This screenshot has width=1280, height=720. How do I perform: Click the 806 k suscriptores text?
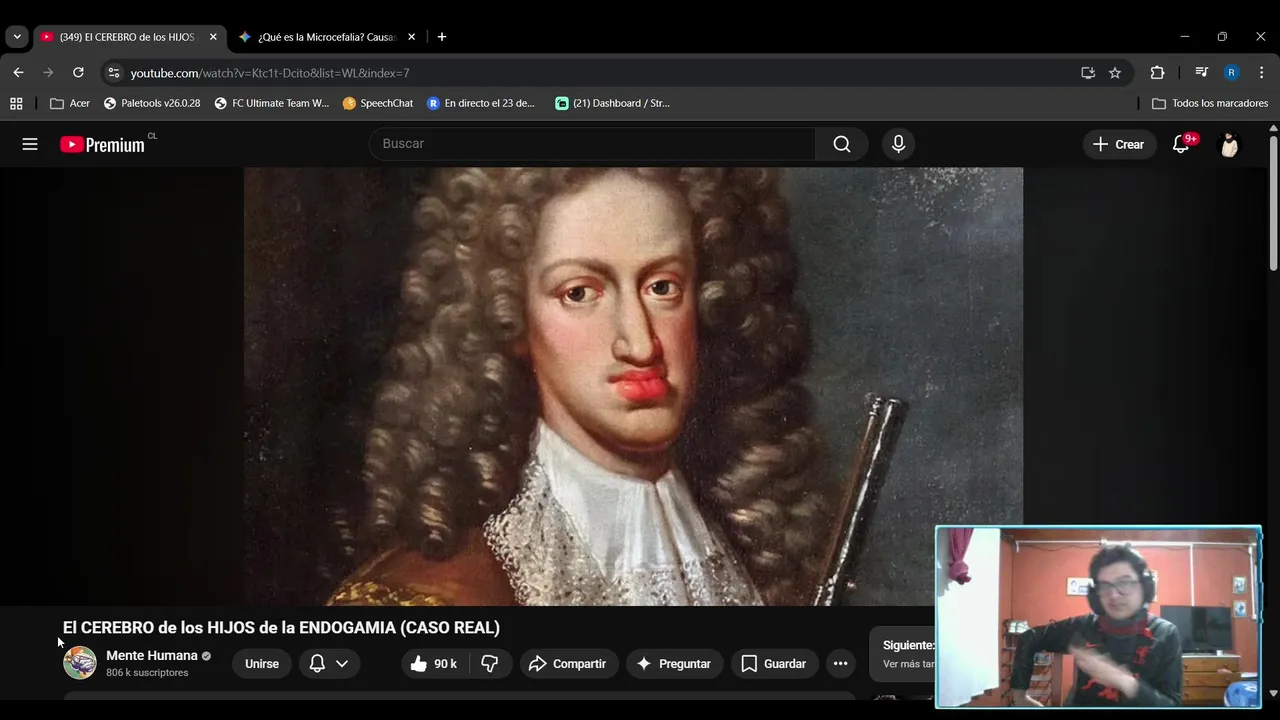[147, 673]
